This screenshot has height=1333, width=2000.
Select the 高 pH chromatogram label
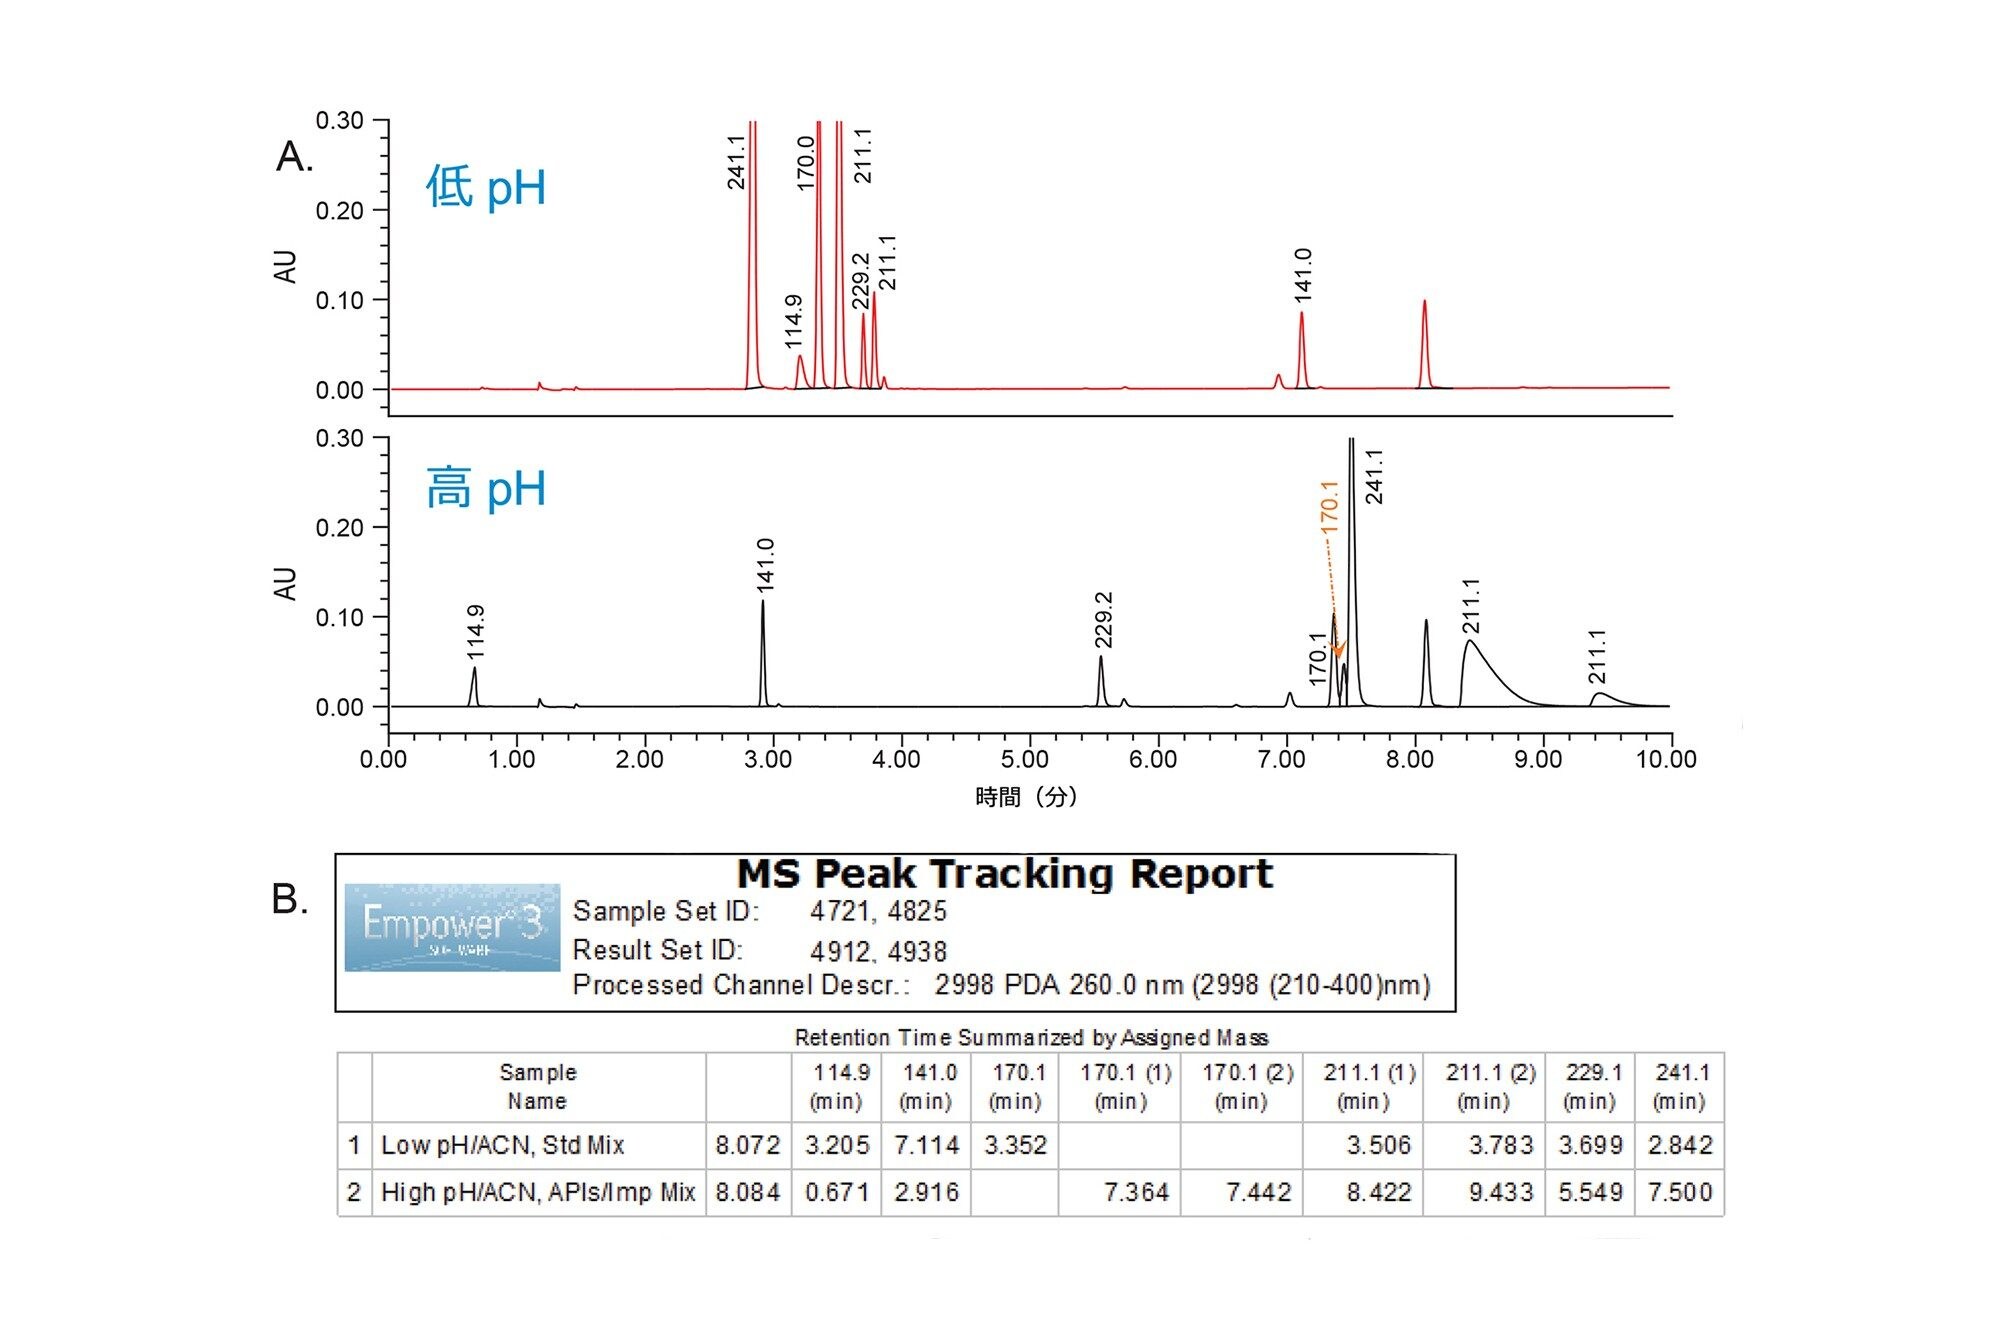coord(486,489)
